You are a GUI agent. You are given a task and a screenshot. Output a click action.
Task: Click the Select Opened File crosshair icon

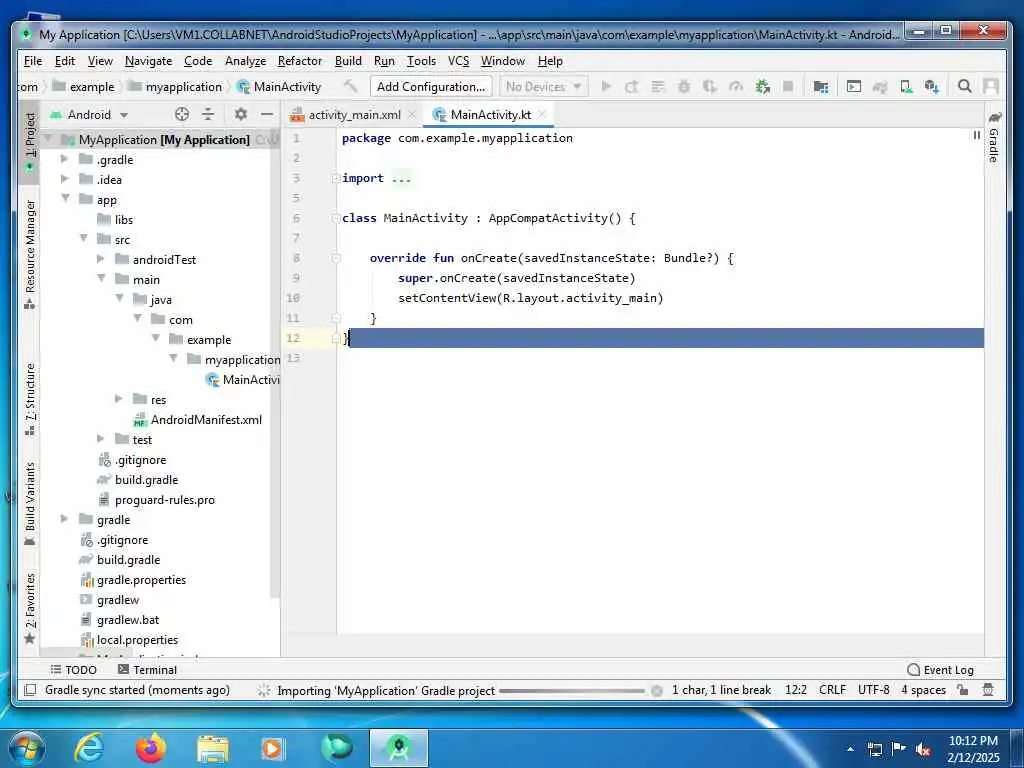[x=182, y=114]
